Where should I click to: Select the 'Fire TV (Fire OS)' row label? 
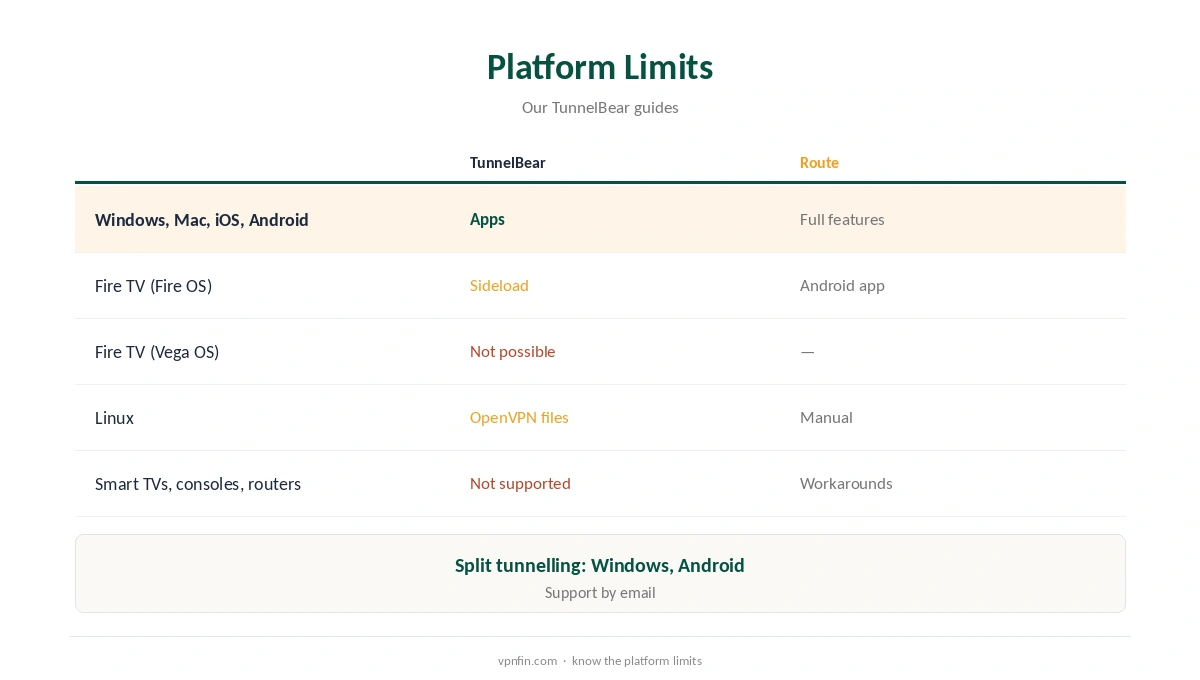[x=153, y=285]
